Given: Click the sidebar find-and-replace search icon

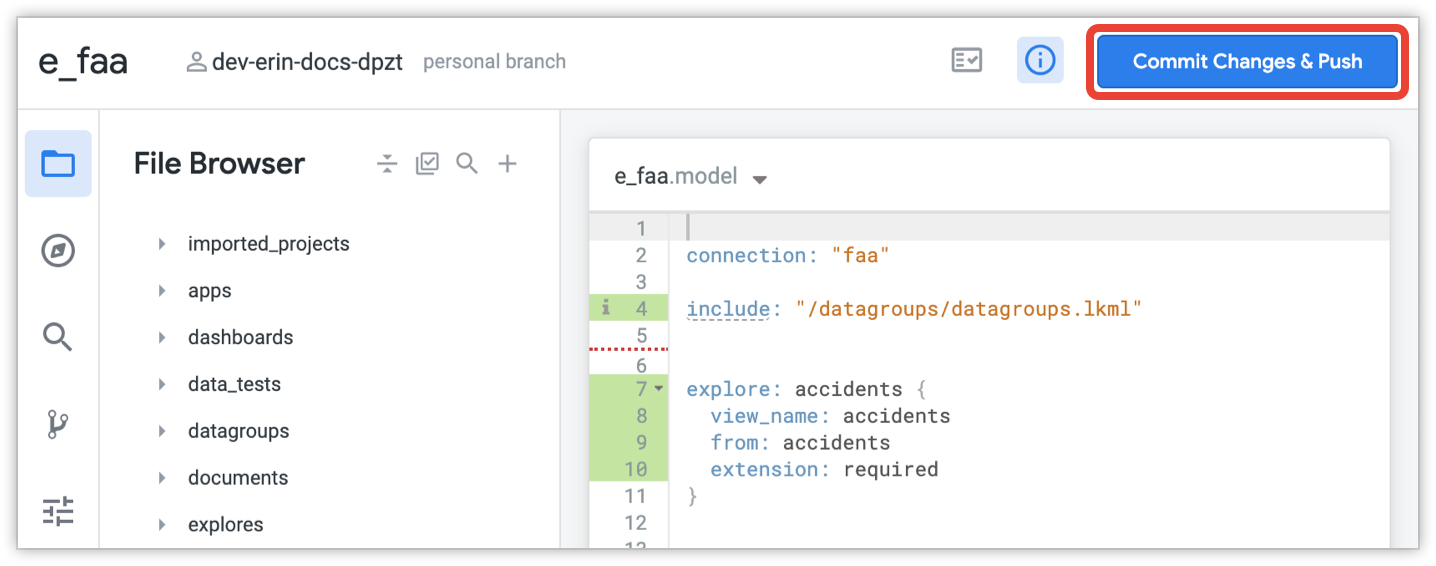Looking at the screenshot, I should point(58,337).
